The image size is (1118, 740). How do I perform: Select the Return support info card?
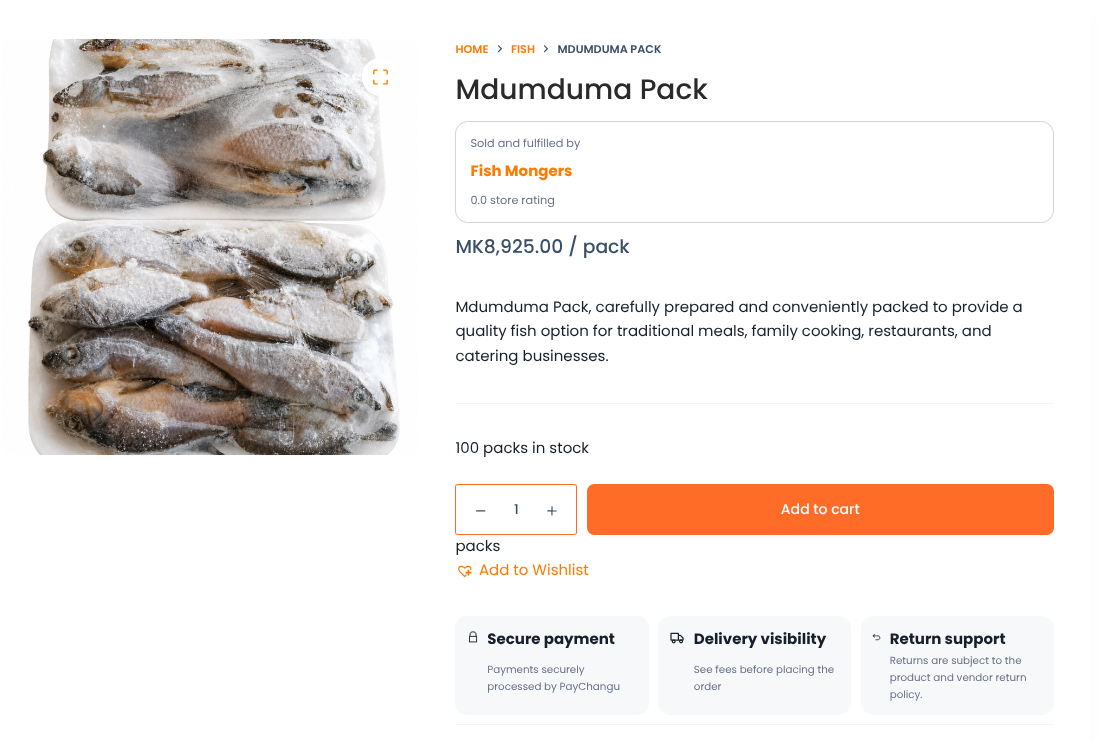(x=958, y=665)
